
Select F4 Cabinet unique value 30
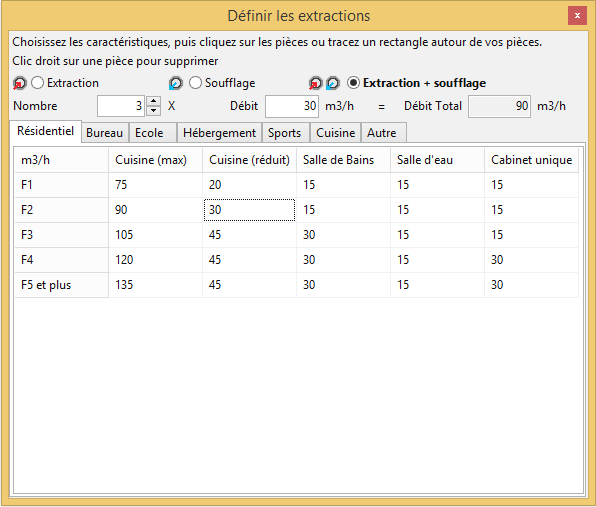pyautogui.click(x=531, y=260)
